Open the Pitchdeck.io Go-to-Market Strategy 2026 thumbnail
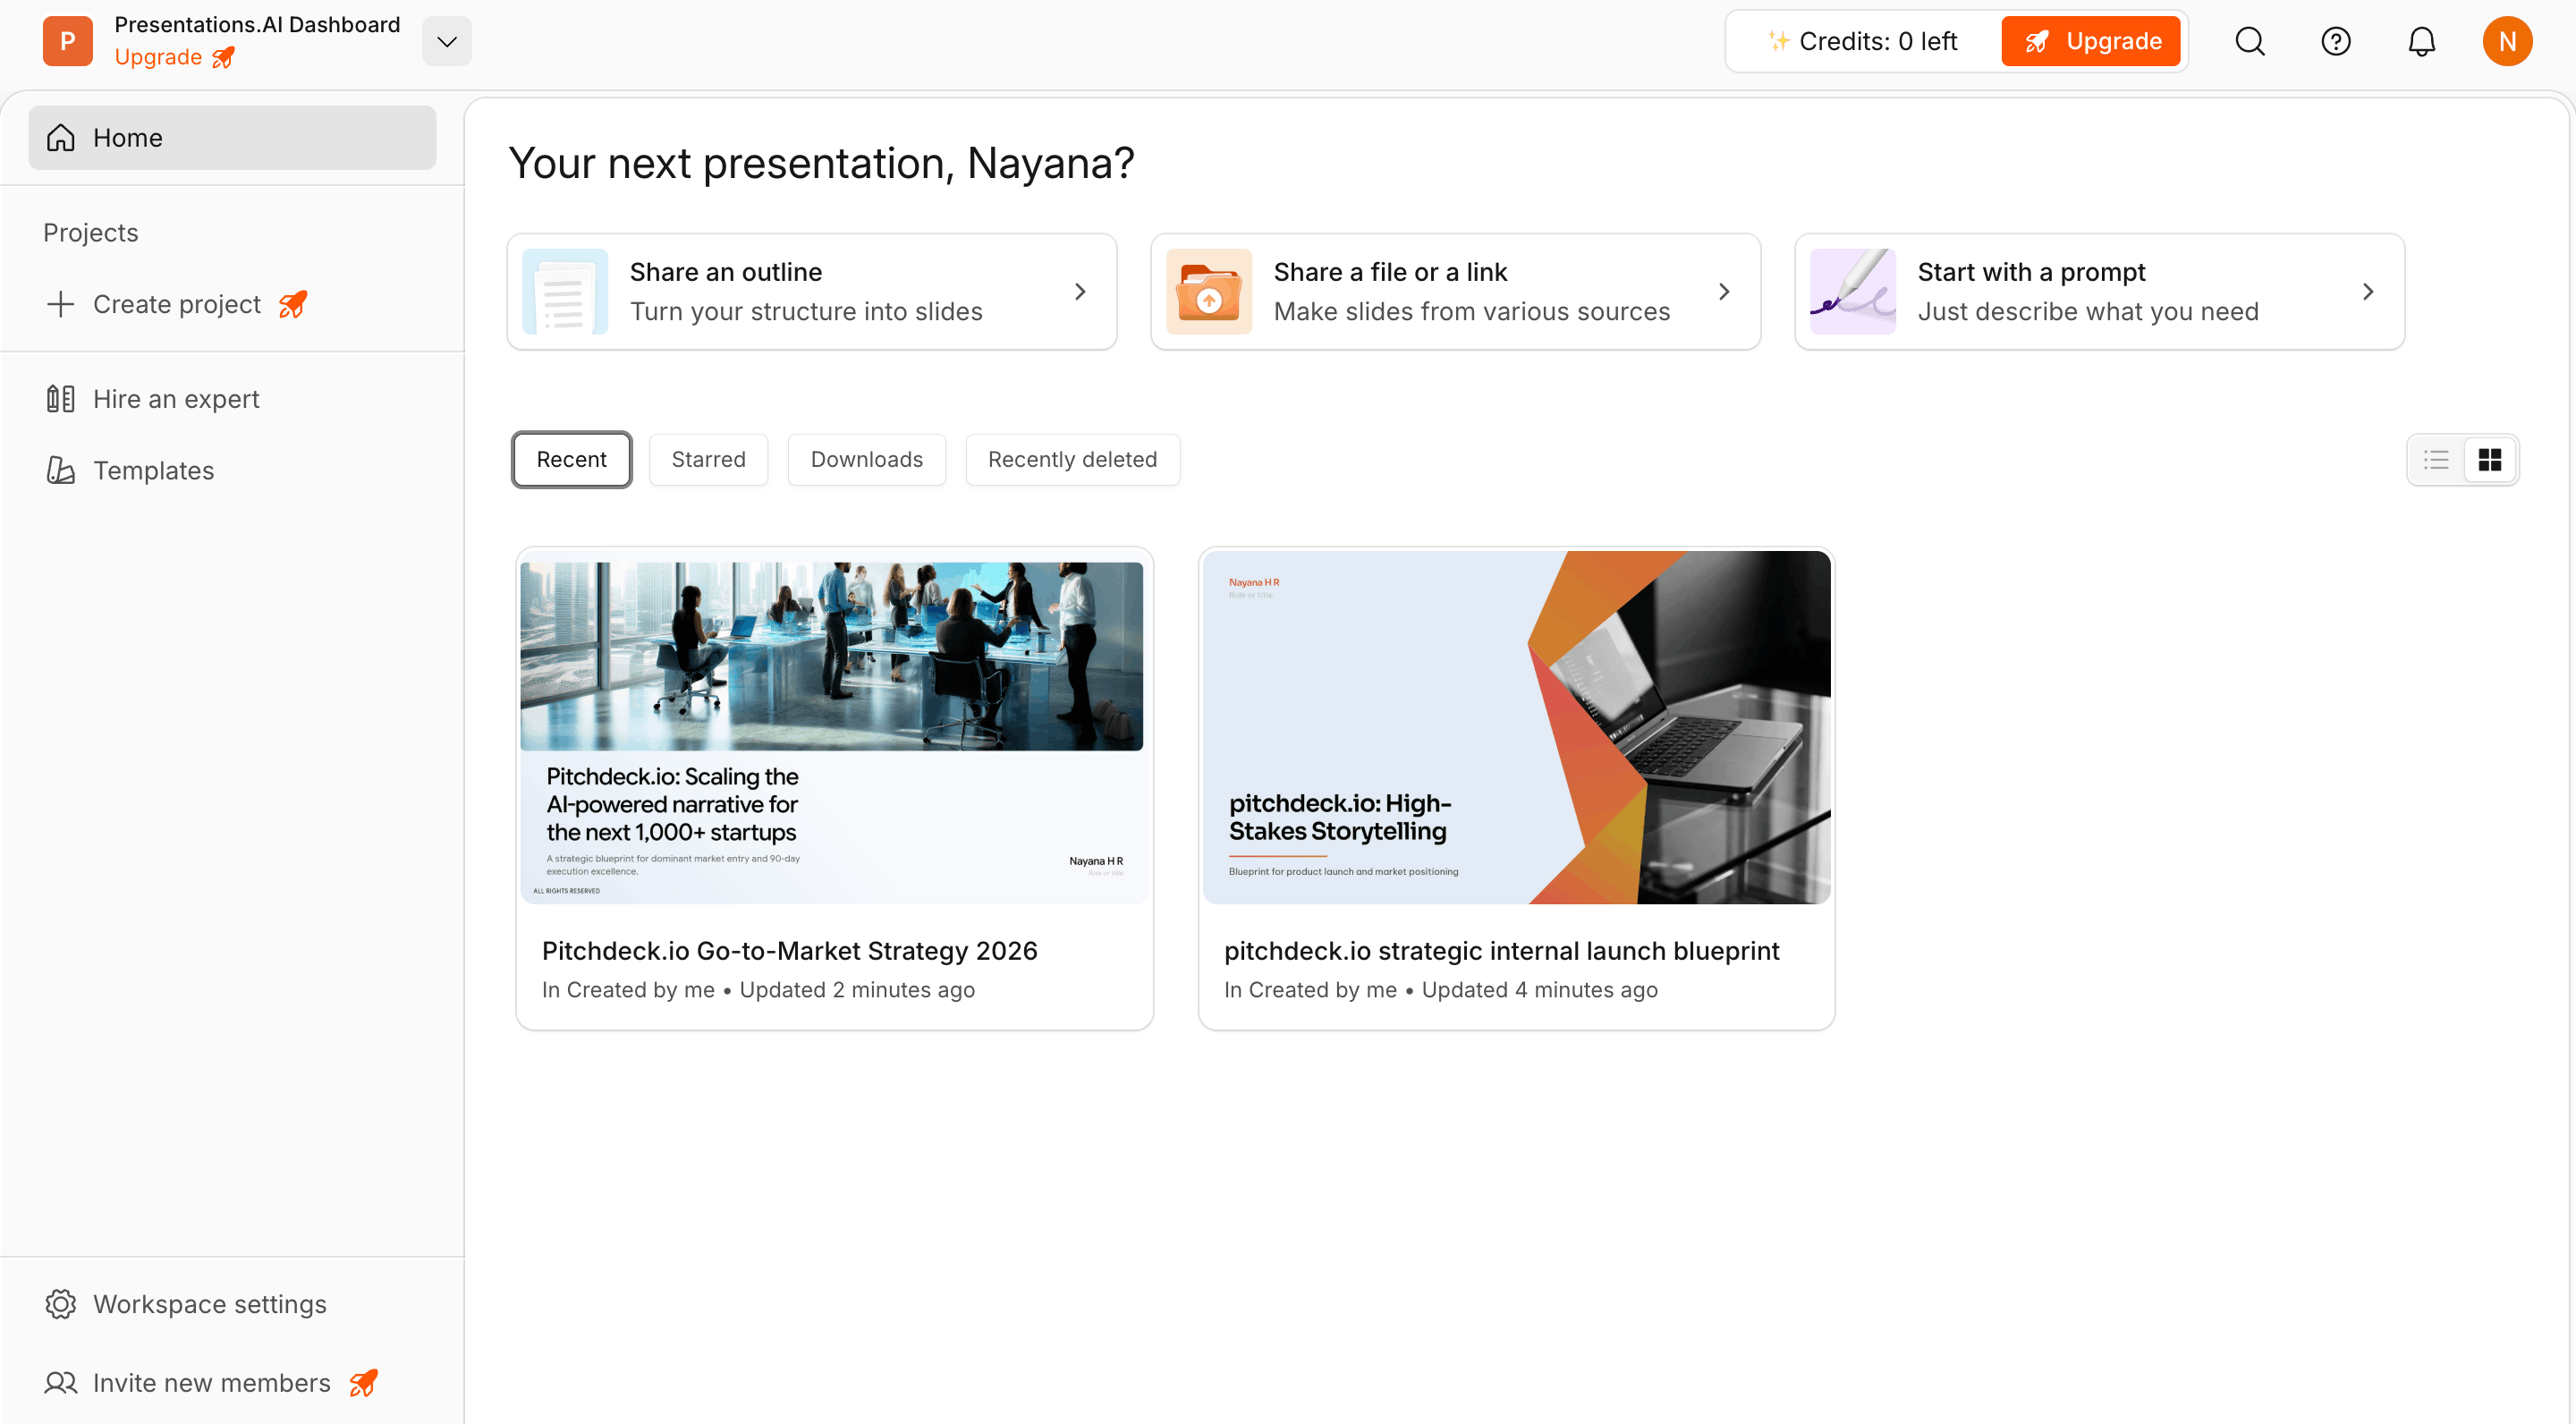Viewport: 2576px width, 1424px height. click(834, 728)
